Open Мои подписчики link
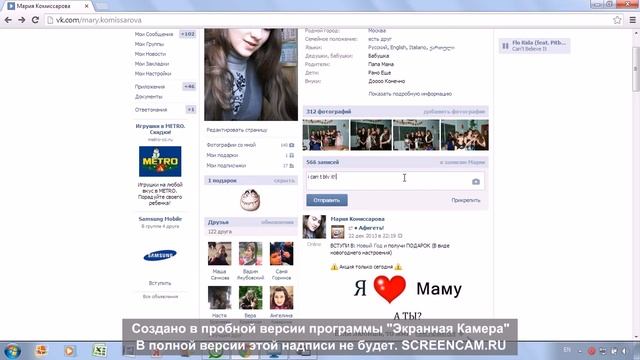 pos(226,165)
